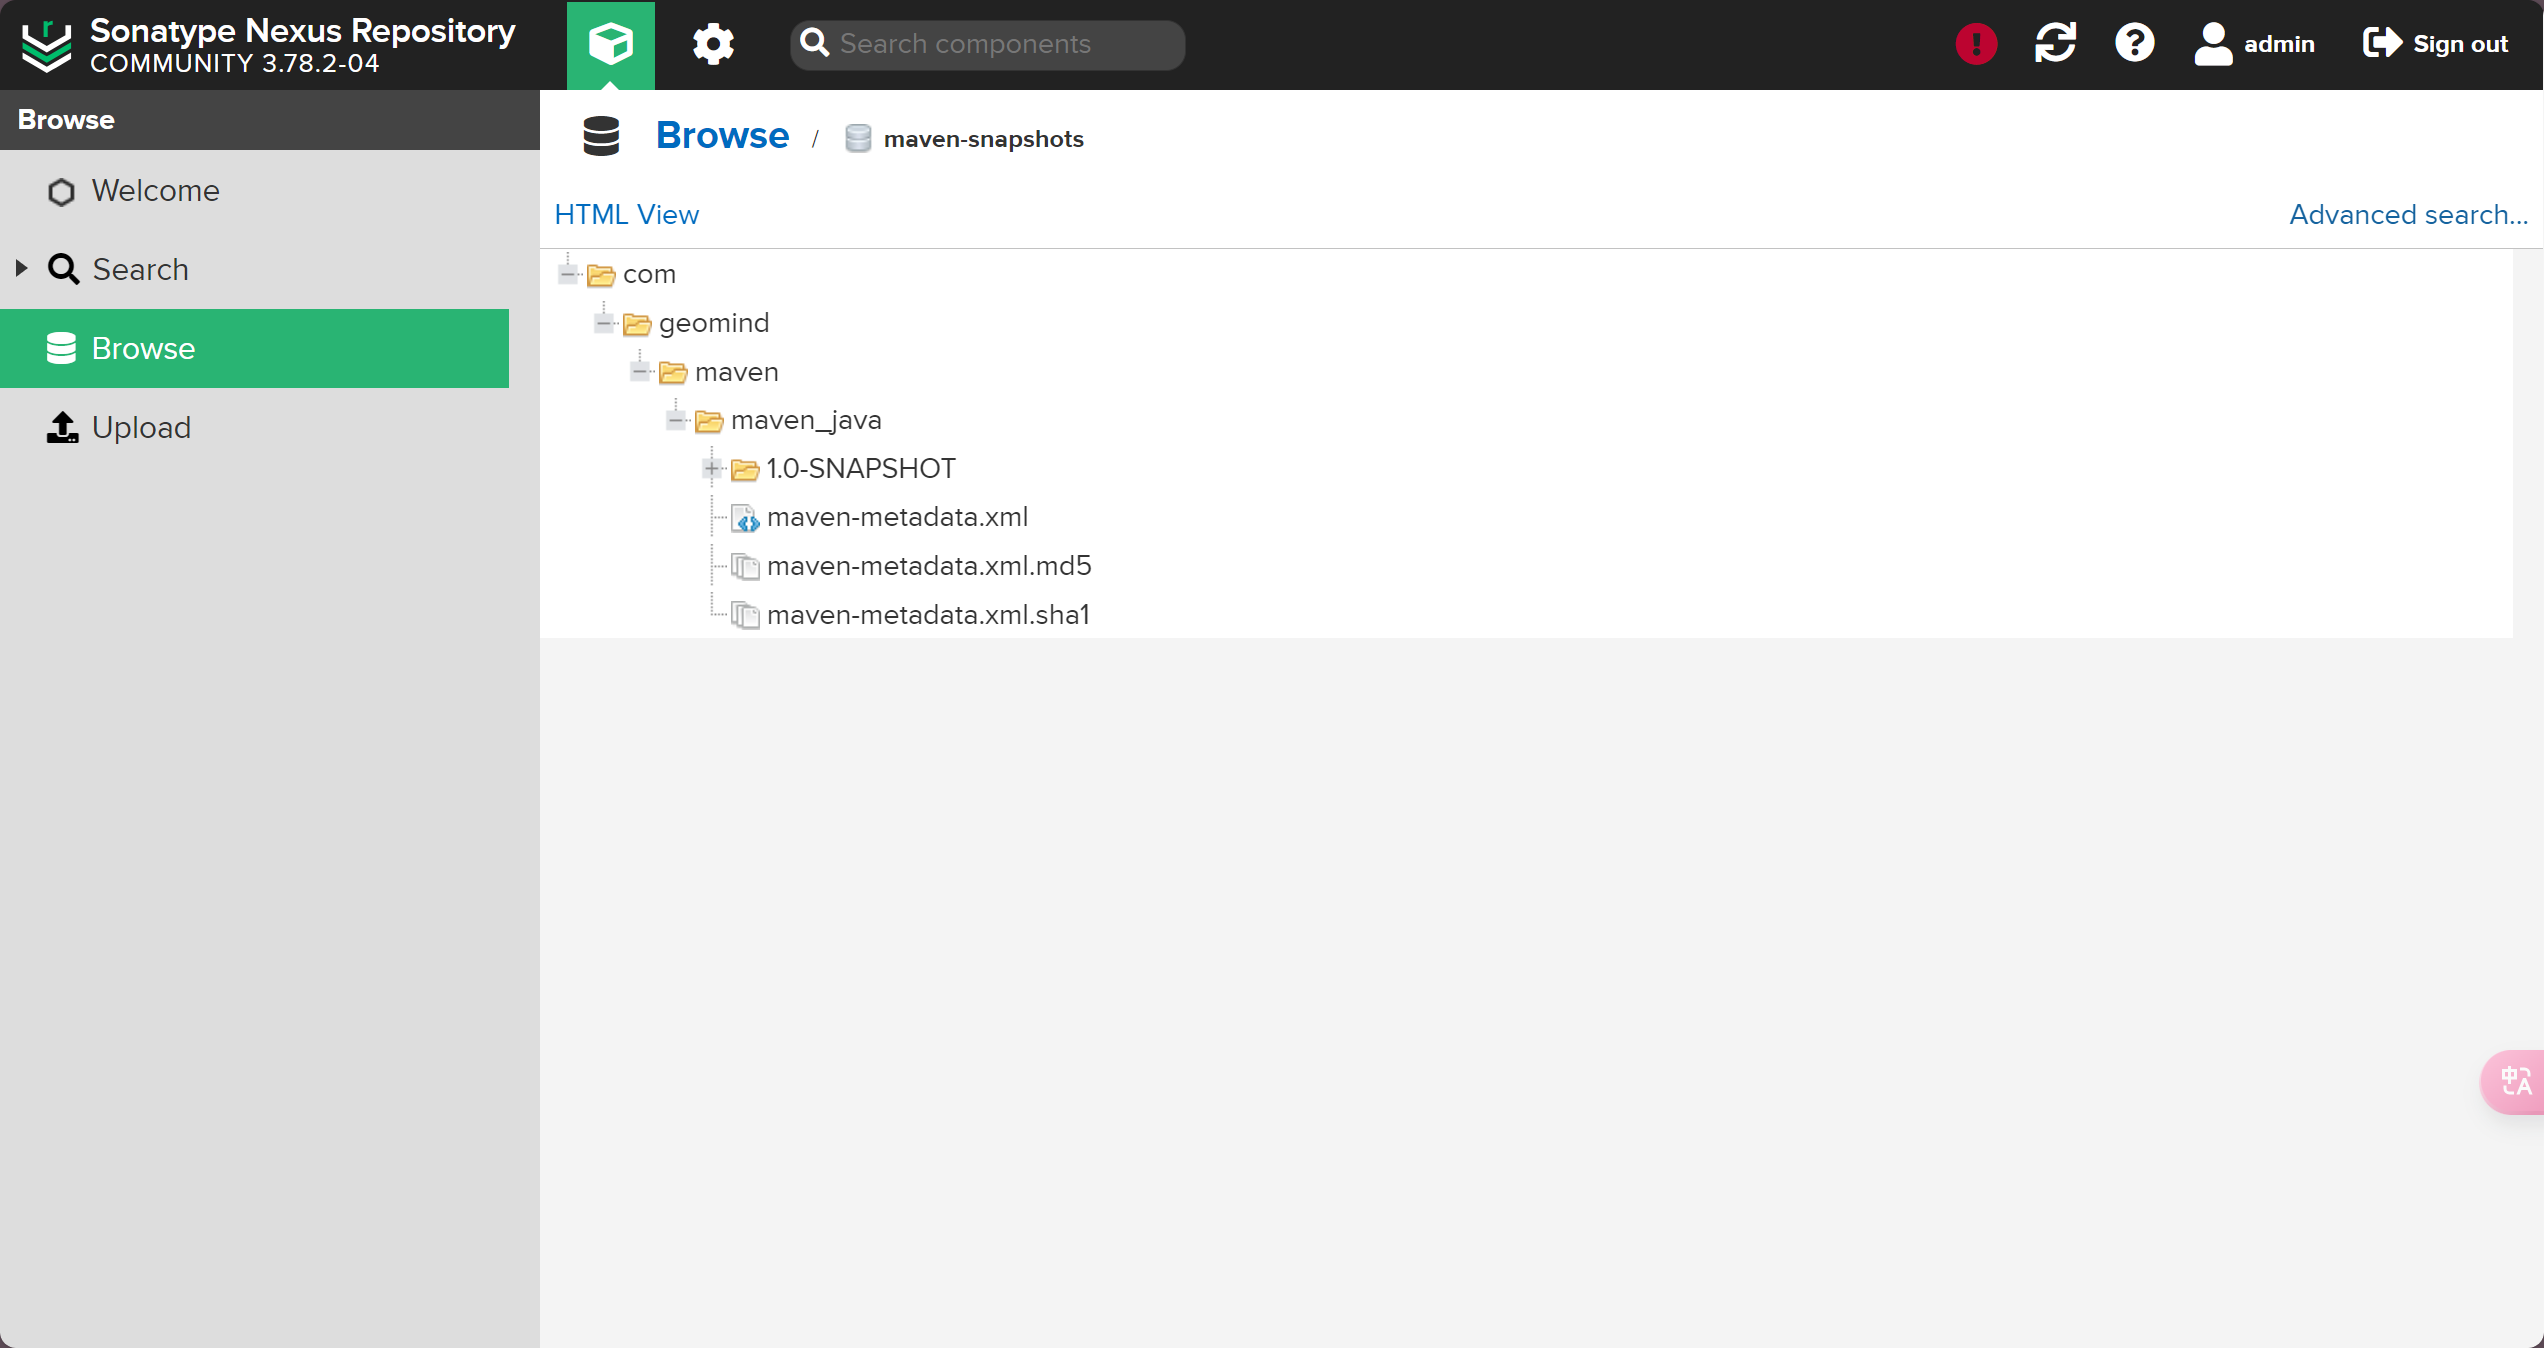Collapse the maven tree node
This screenshot has height=1348, width=2544.
click(640, 372)
